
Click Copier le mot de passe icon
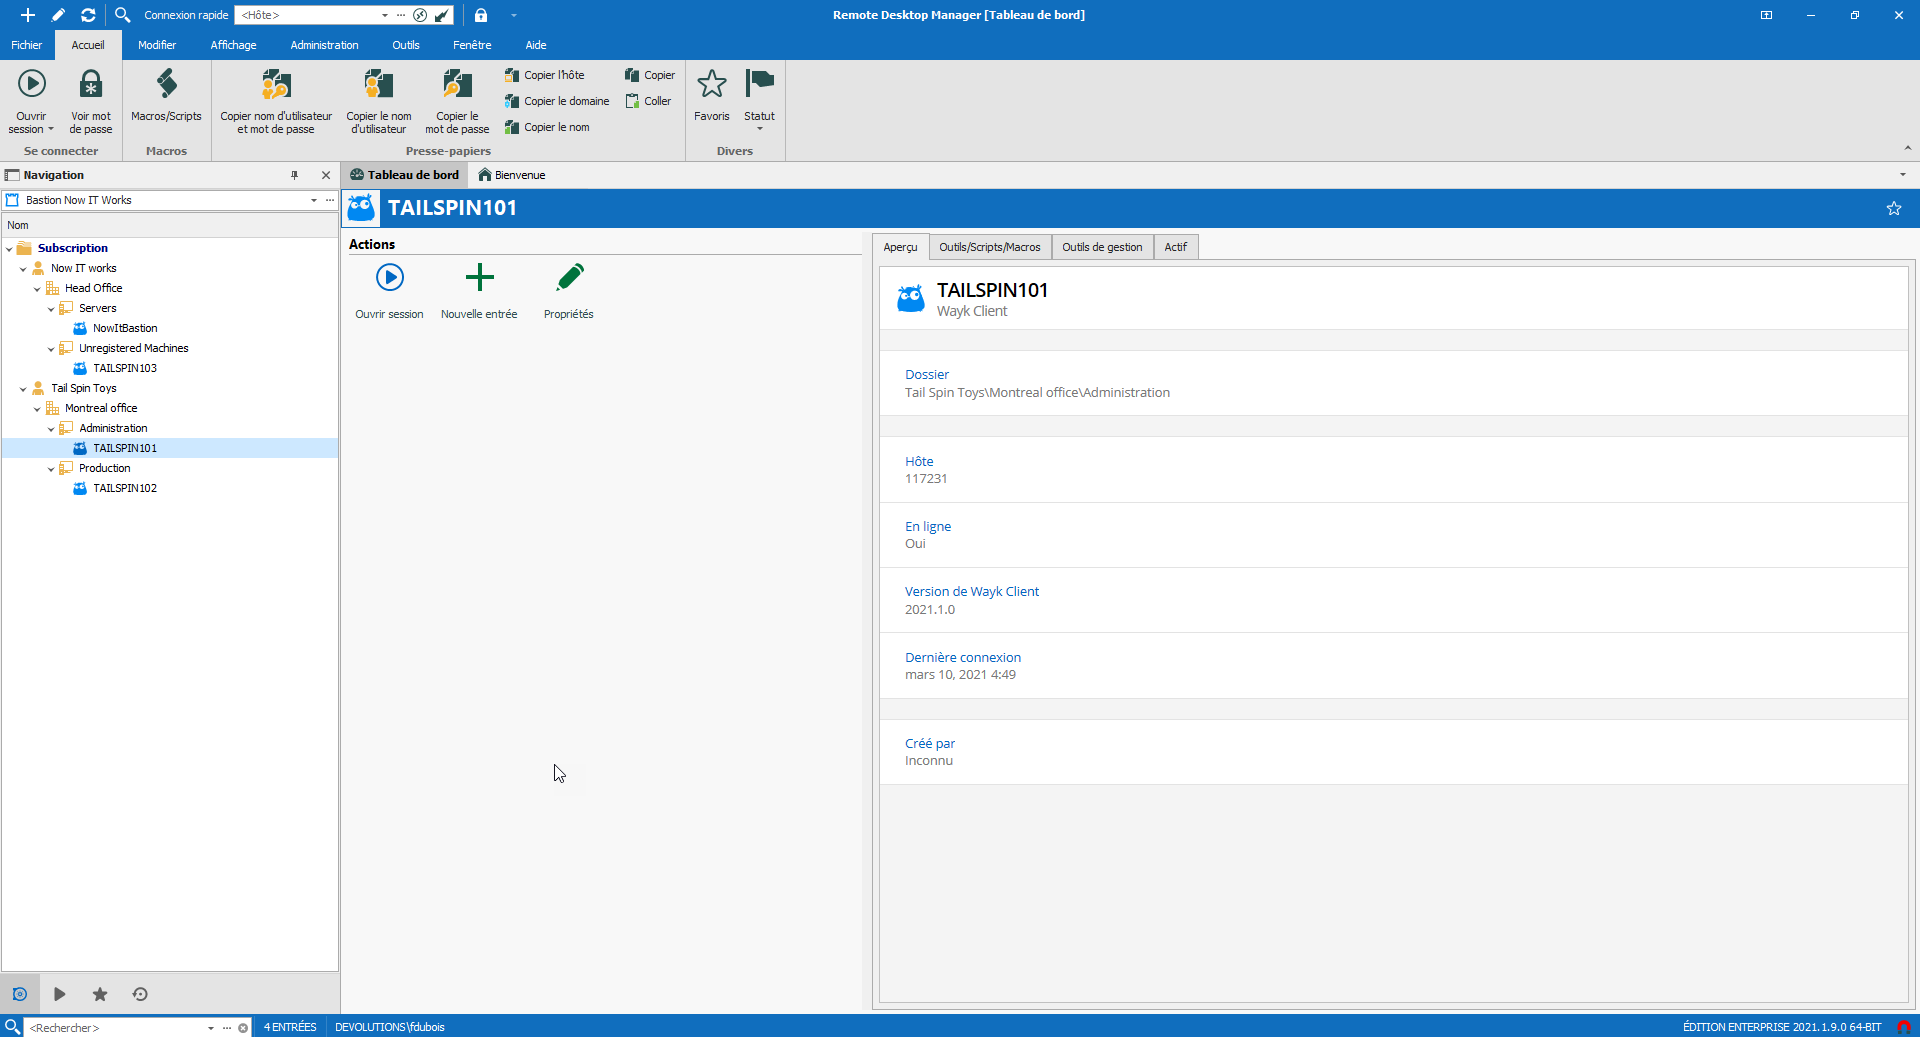[457, 100]
